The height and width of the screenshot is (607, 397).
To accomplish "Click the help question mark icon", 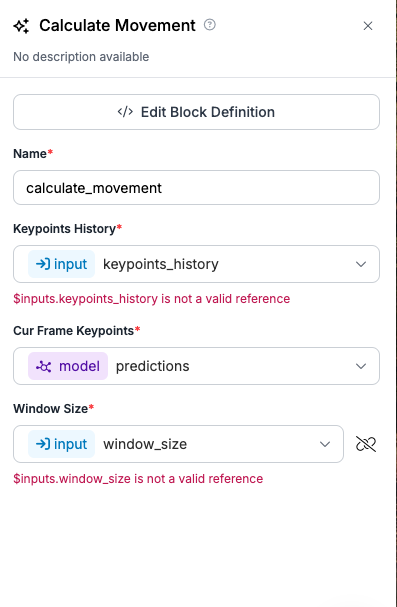I will pyautogui.click(x=210, y=25).
